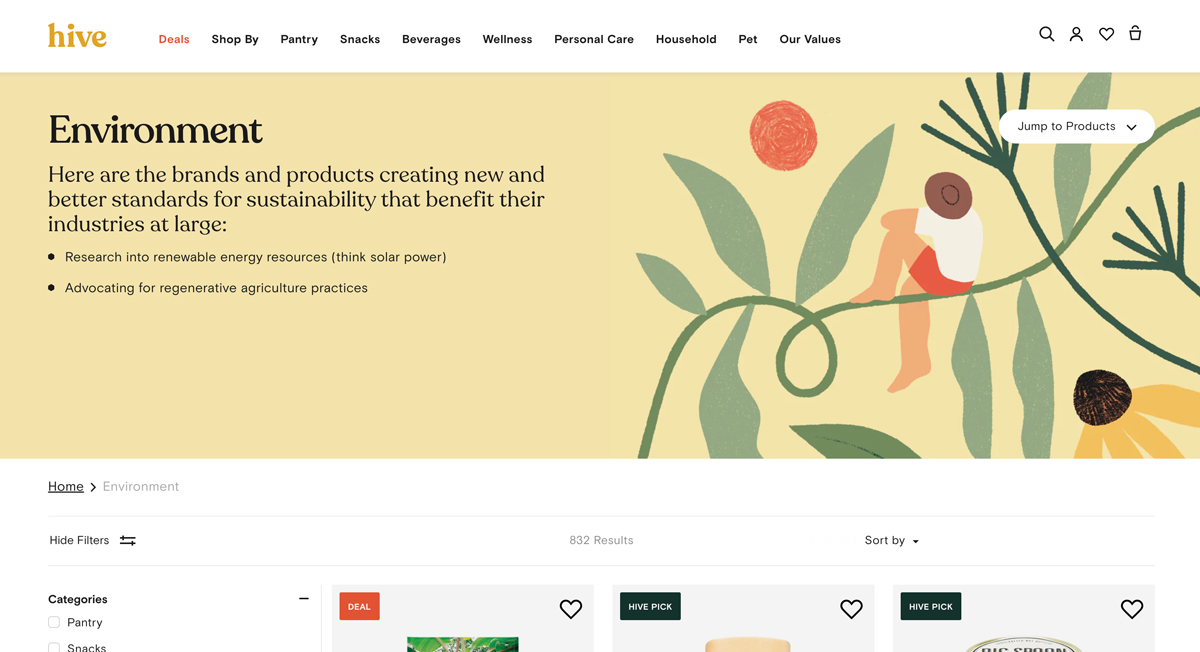Open the Personal Care menu
The height and width of the screenshot is (652, 1200).
594,39
